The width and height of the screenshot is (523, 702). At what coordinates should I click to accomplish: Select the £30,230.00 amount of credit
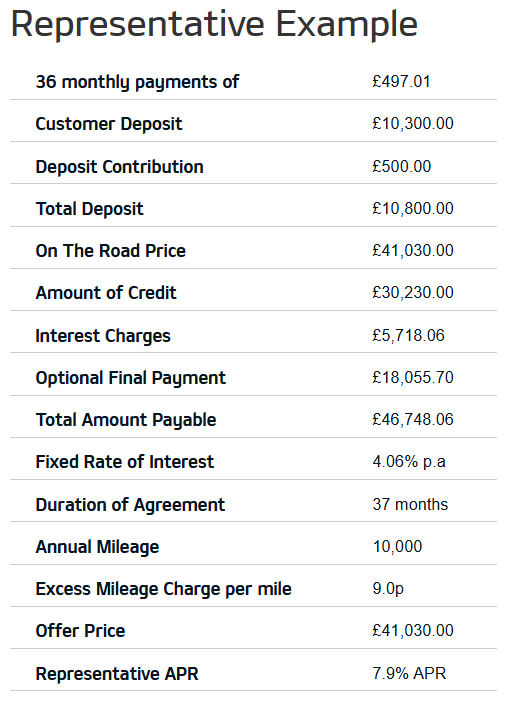coord(413,293)
